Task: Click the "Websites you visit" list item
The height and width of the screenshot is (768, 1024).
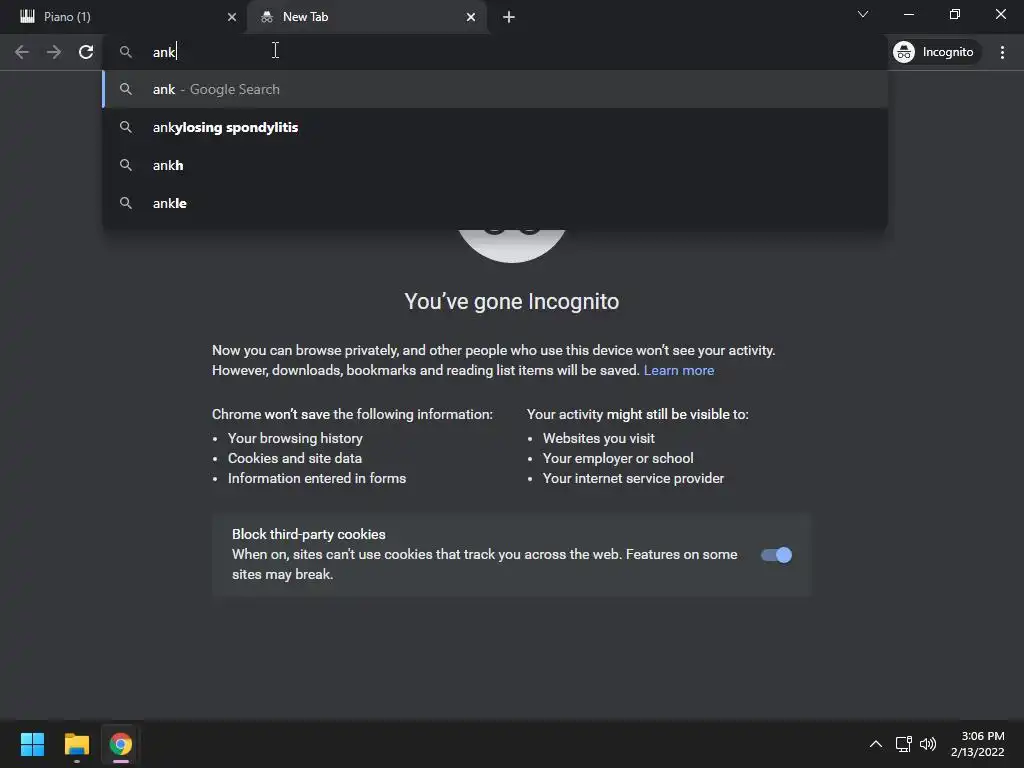Action: [598, 438]
